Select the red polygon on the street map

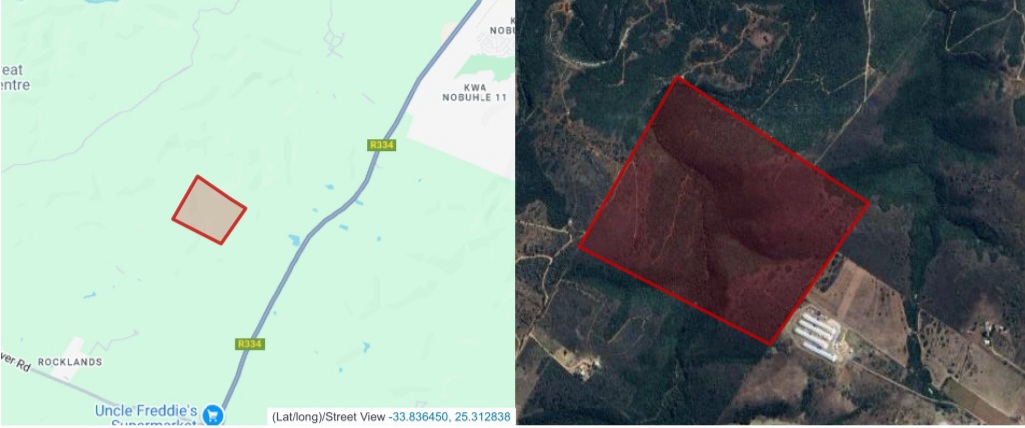[x=209, y=210]
